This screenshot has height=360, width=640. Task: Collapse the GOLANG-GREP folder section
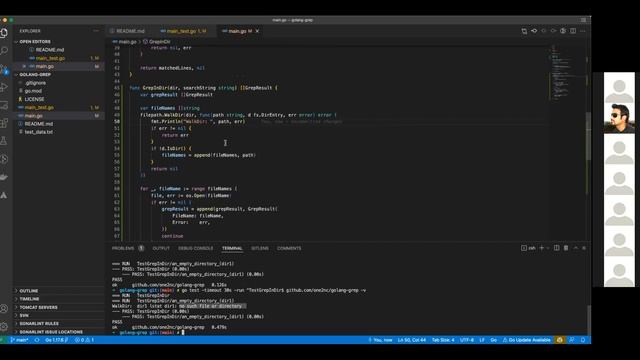click(x=35, y=75)
